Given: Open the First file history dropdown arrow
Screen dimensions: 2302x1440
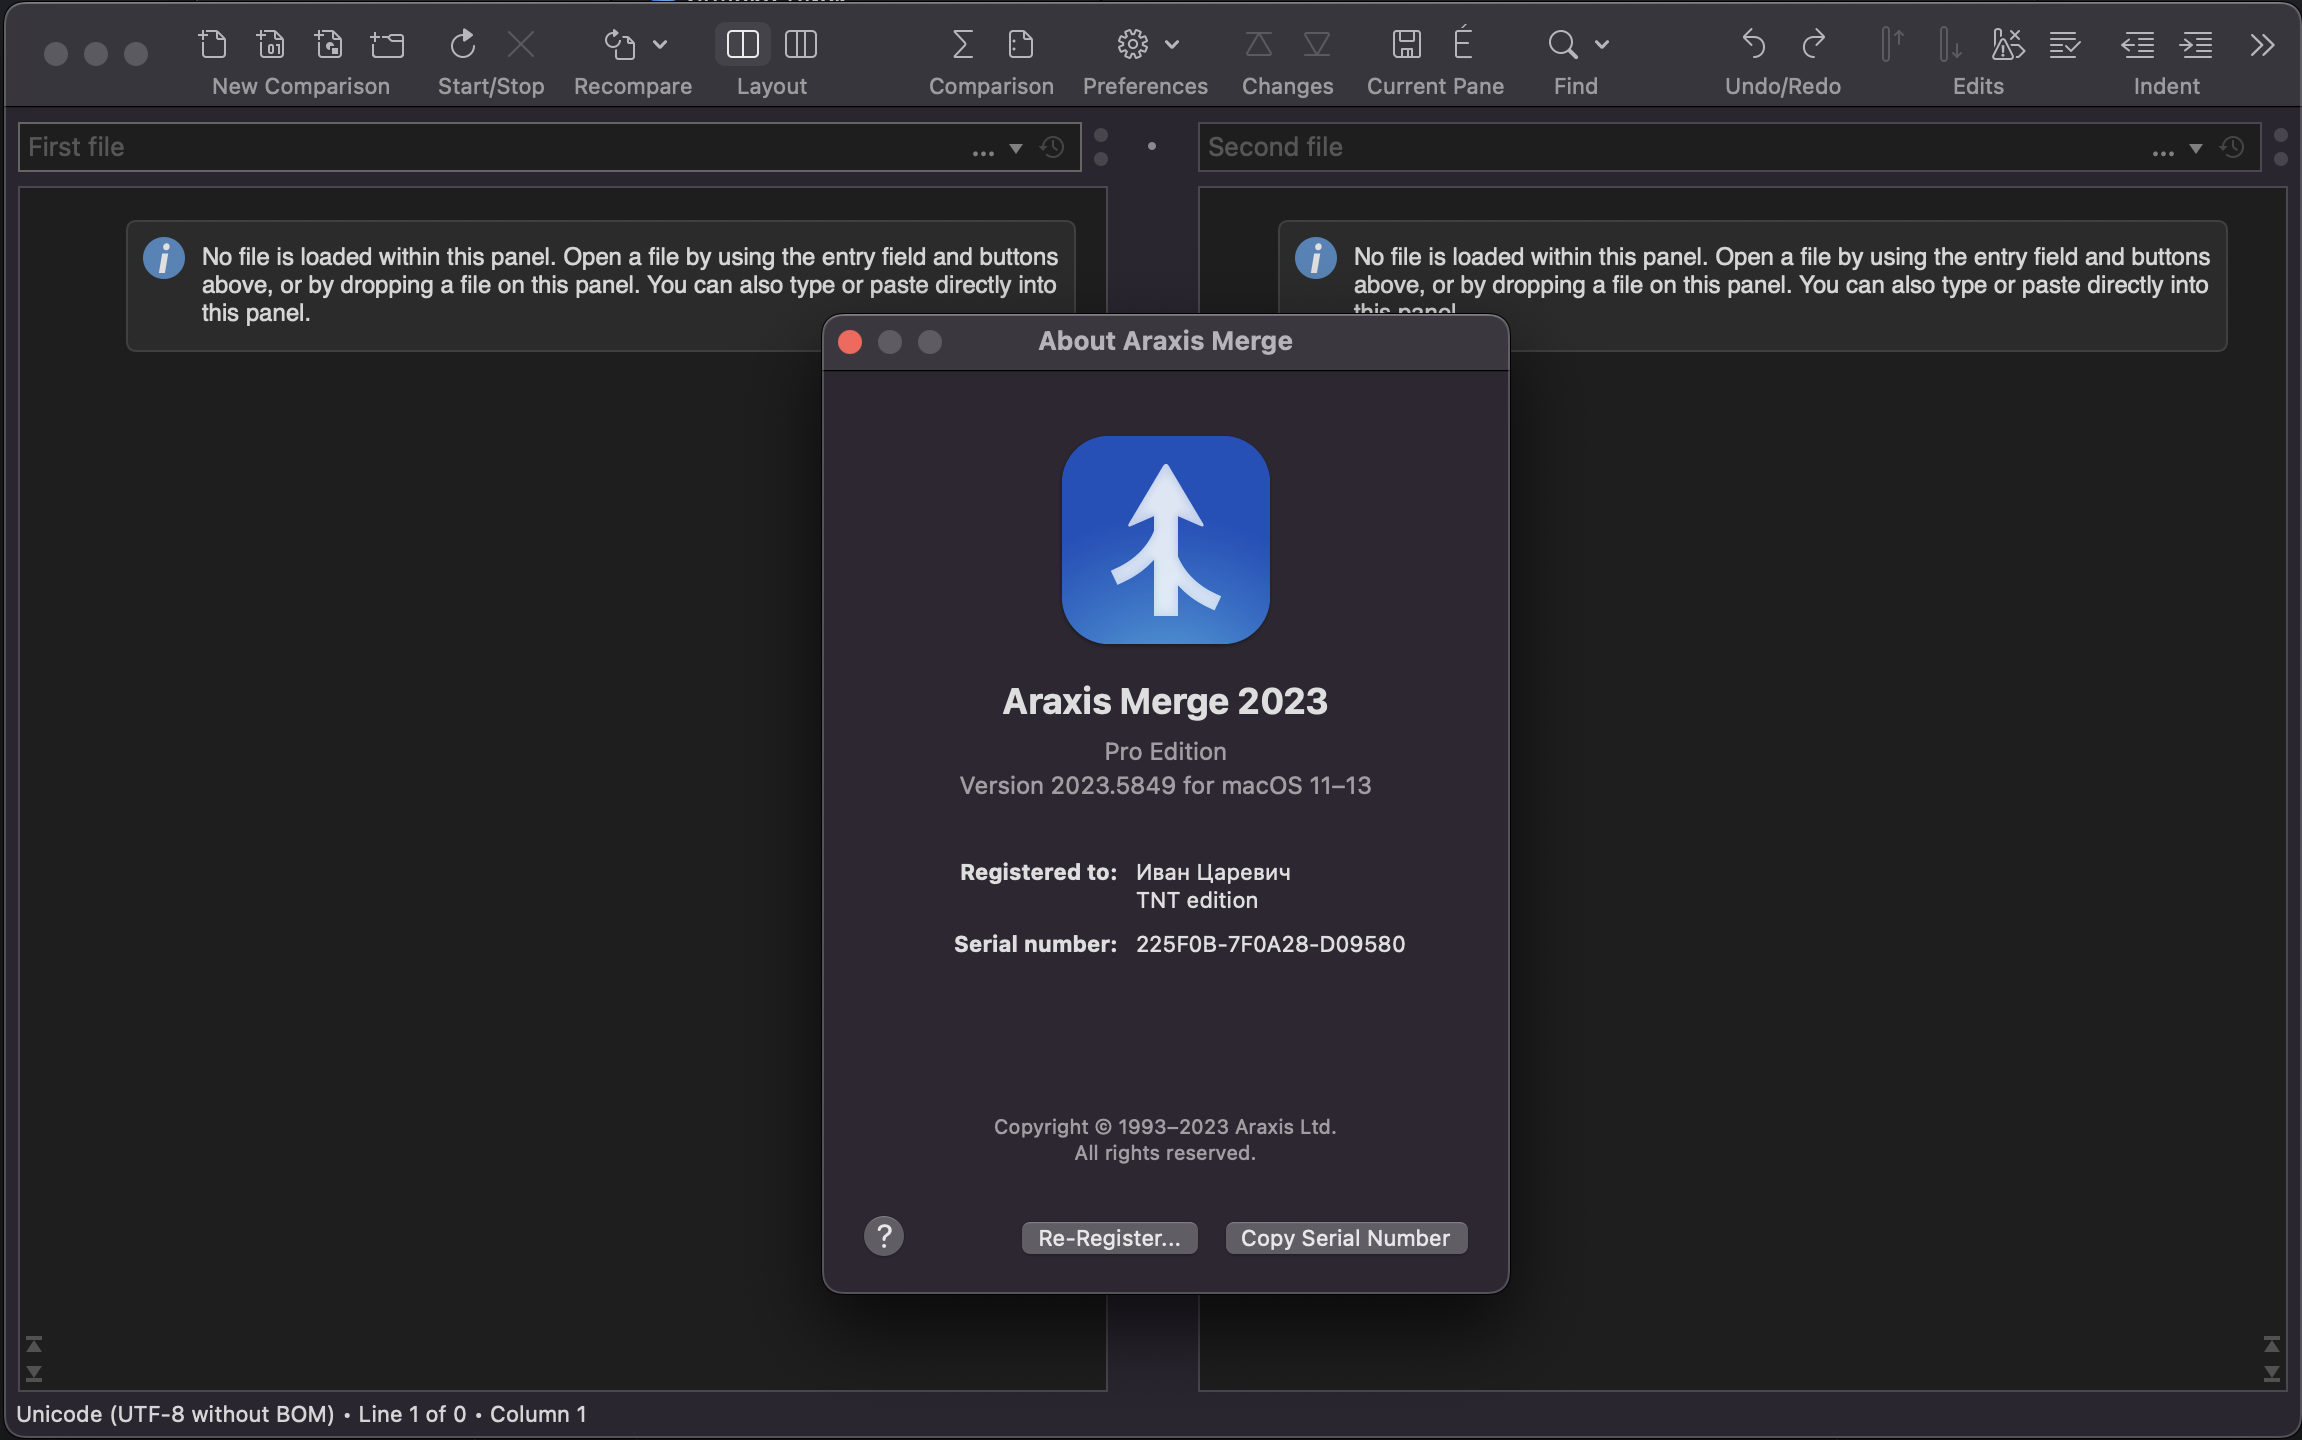Looking at the screenshot, I should (x=1016, y=148).
